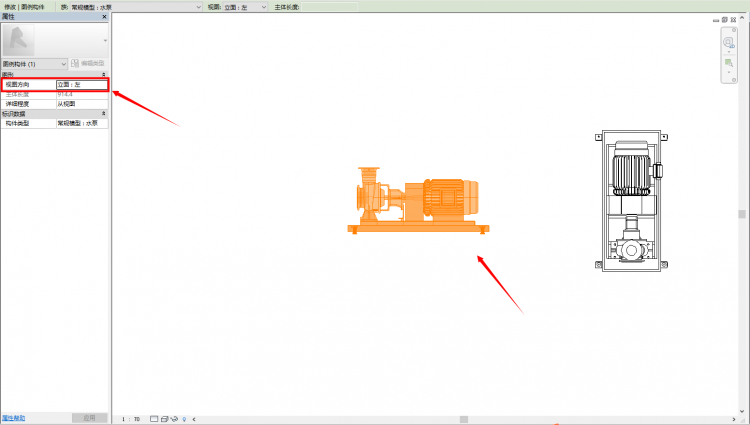Viewport: 750px width, 425px height.
Task: Select the black pump plan view component
Action: point(631,201)
